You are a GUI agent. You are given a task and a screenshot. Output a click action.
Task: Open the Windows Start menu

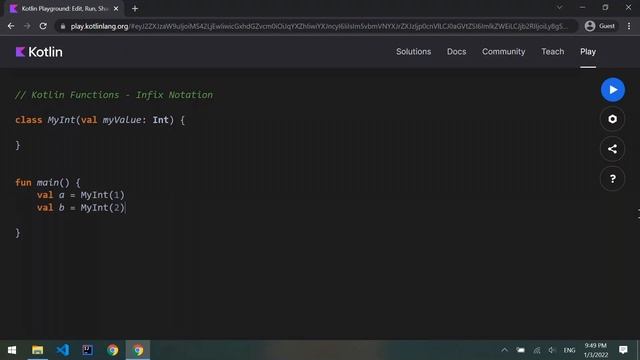tap(12, 350)
